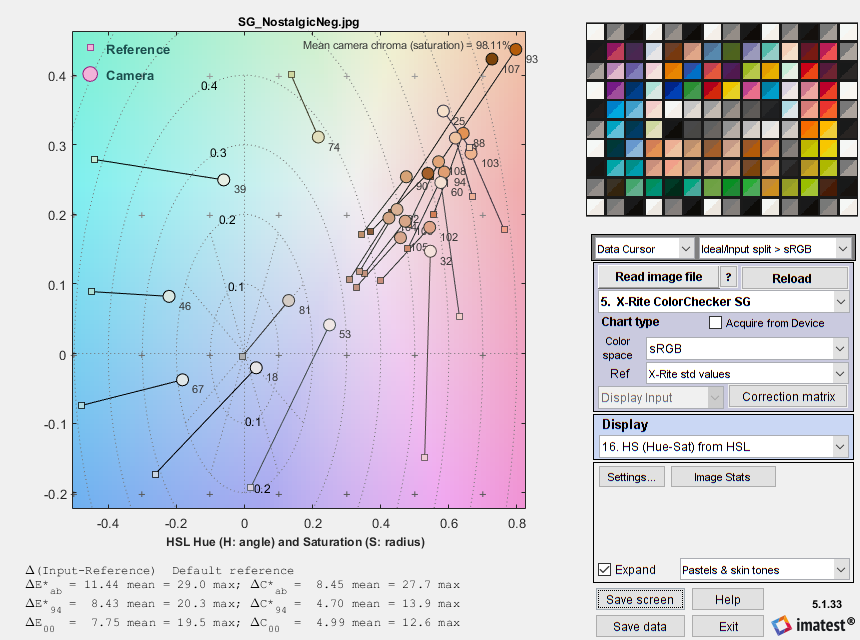Open the Correction matrix
Viewport: 860px width, 640px height.
(x=788, y=397)
